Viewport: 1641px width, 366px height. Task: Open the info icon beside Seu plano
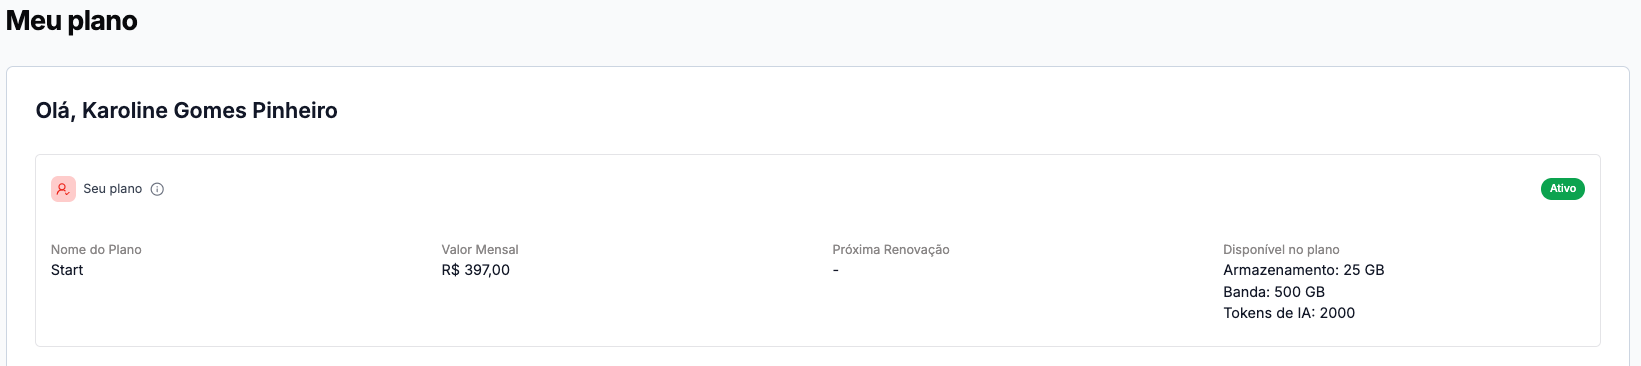tap(157, 189)
